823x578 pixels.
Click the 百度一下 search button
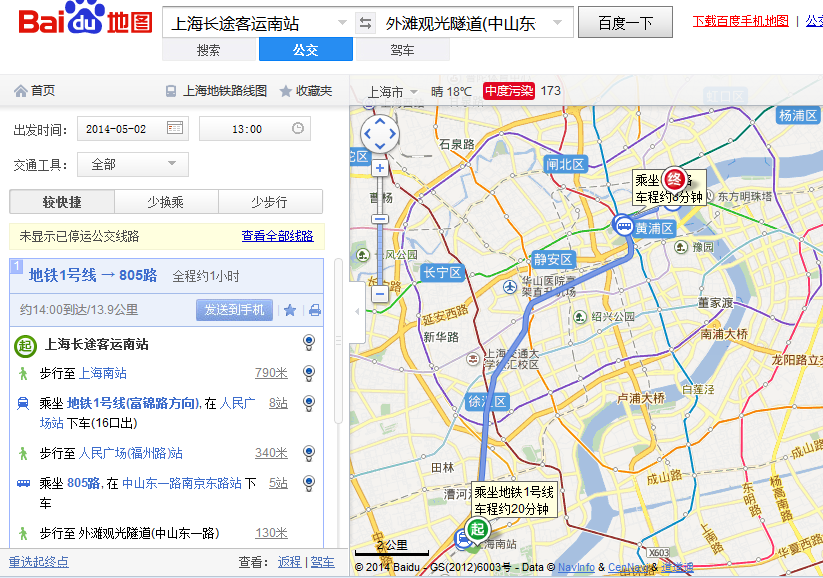(x=625, y=23)
